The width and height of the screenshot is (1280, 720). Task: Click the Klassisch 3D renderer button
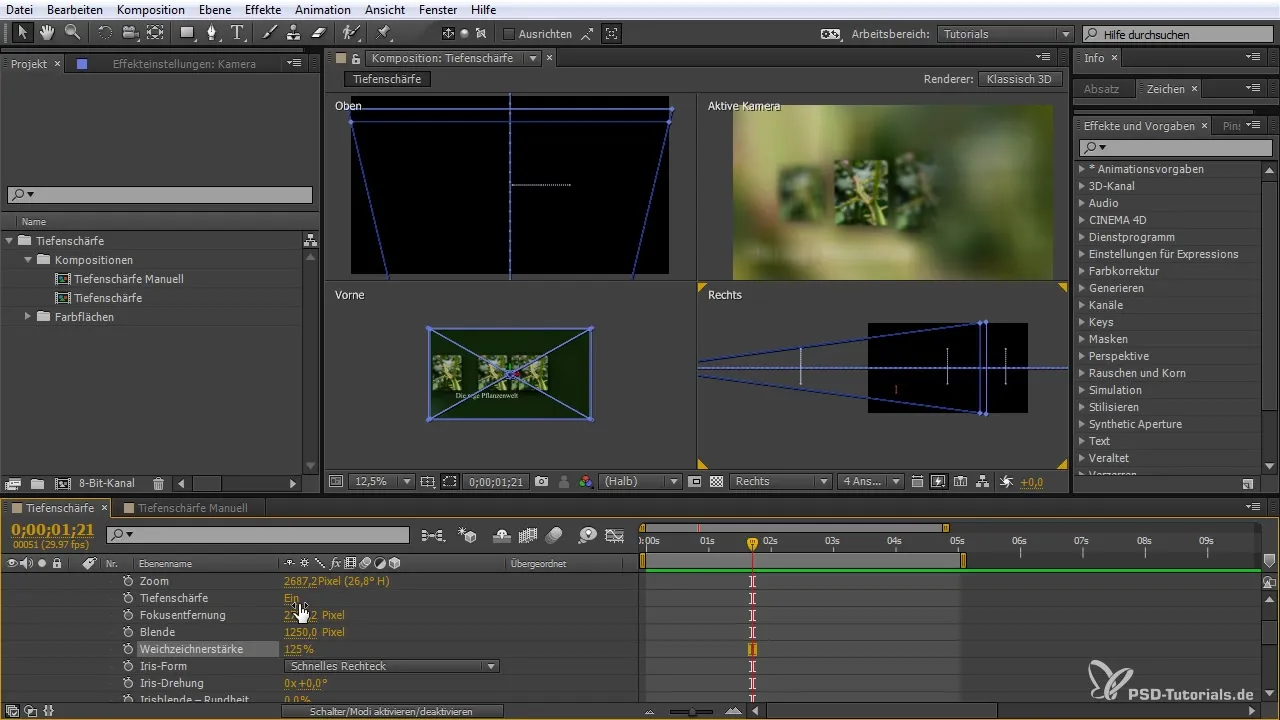coord(1019,79)
